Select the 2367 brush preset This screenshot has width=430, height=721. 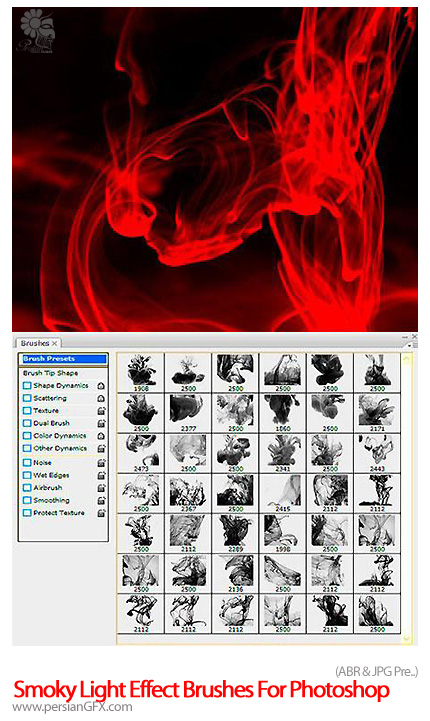tap(188, 493)
